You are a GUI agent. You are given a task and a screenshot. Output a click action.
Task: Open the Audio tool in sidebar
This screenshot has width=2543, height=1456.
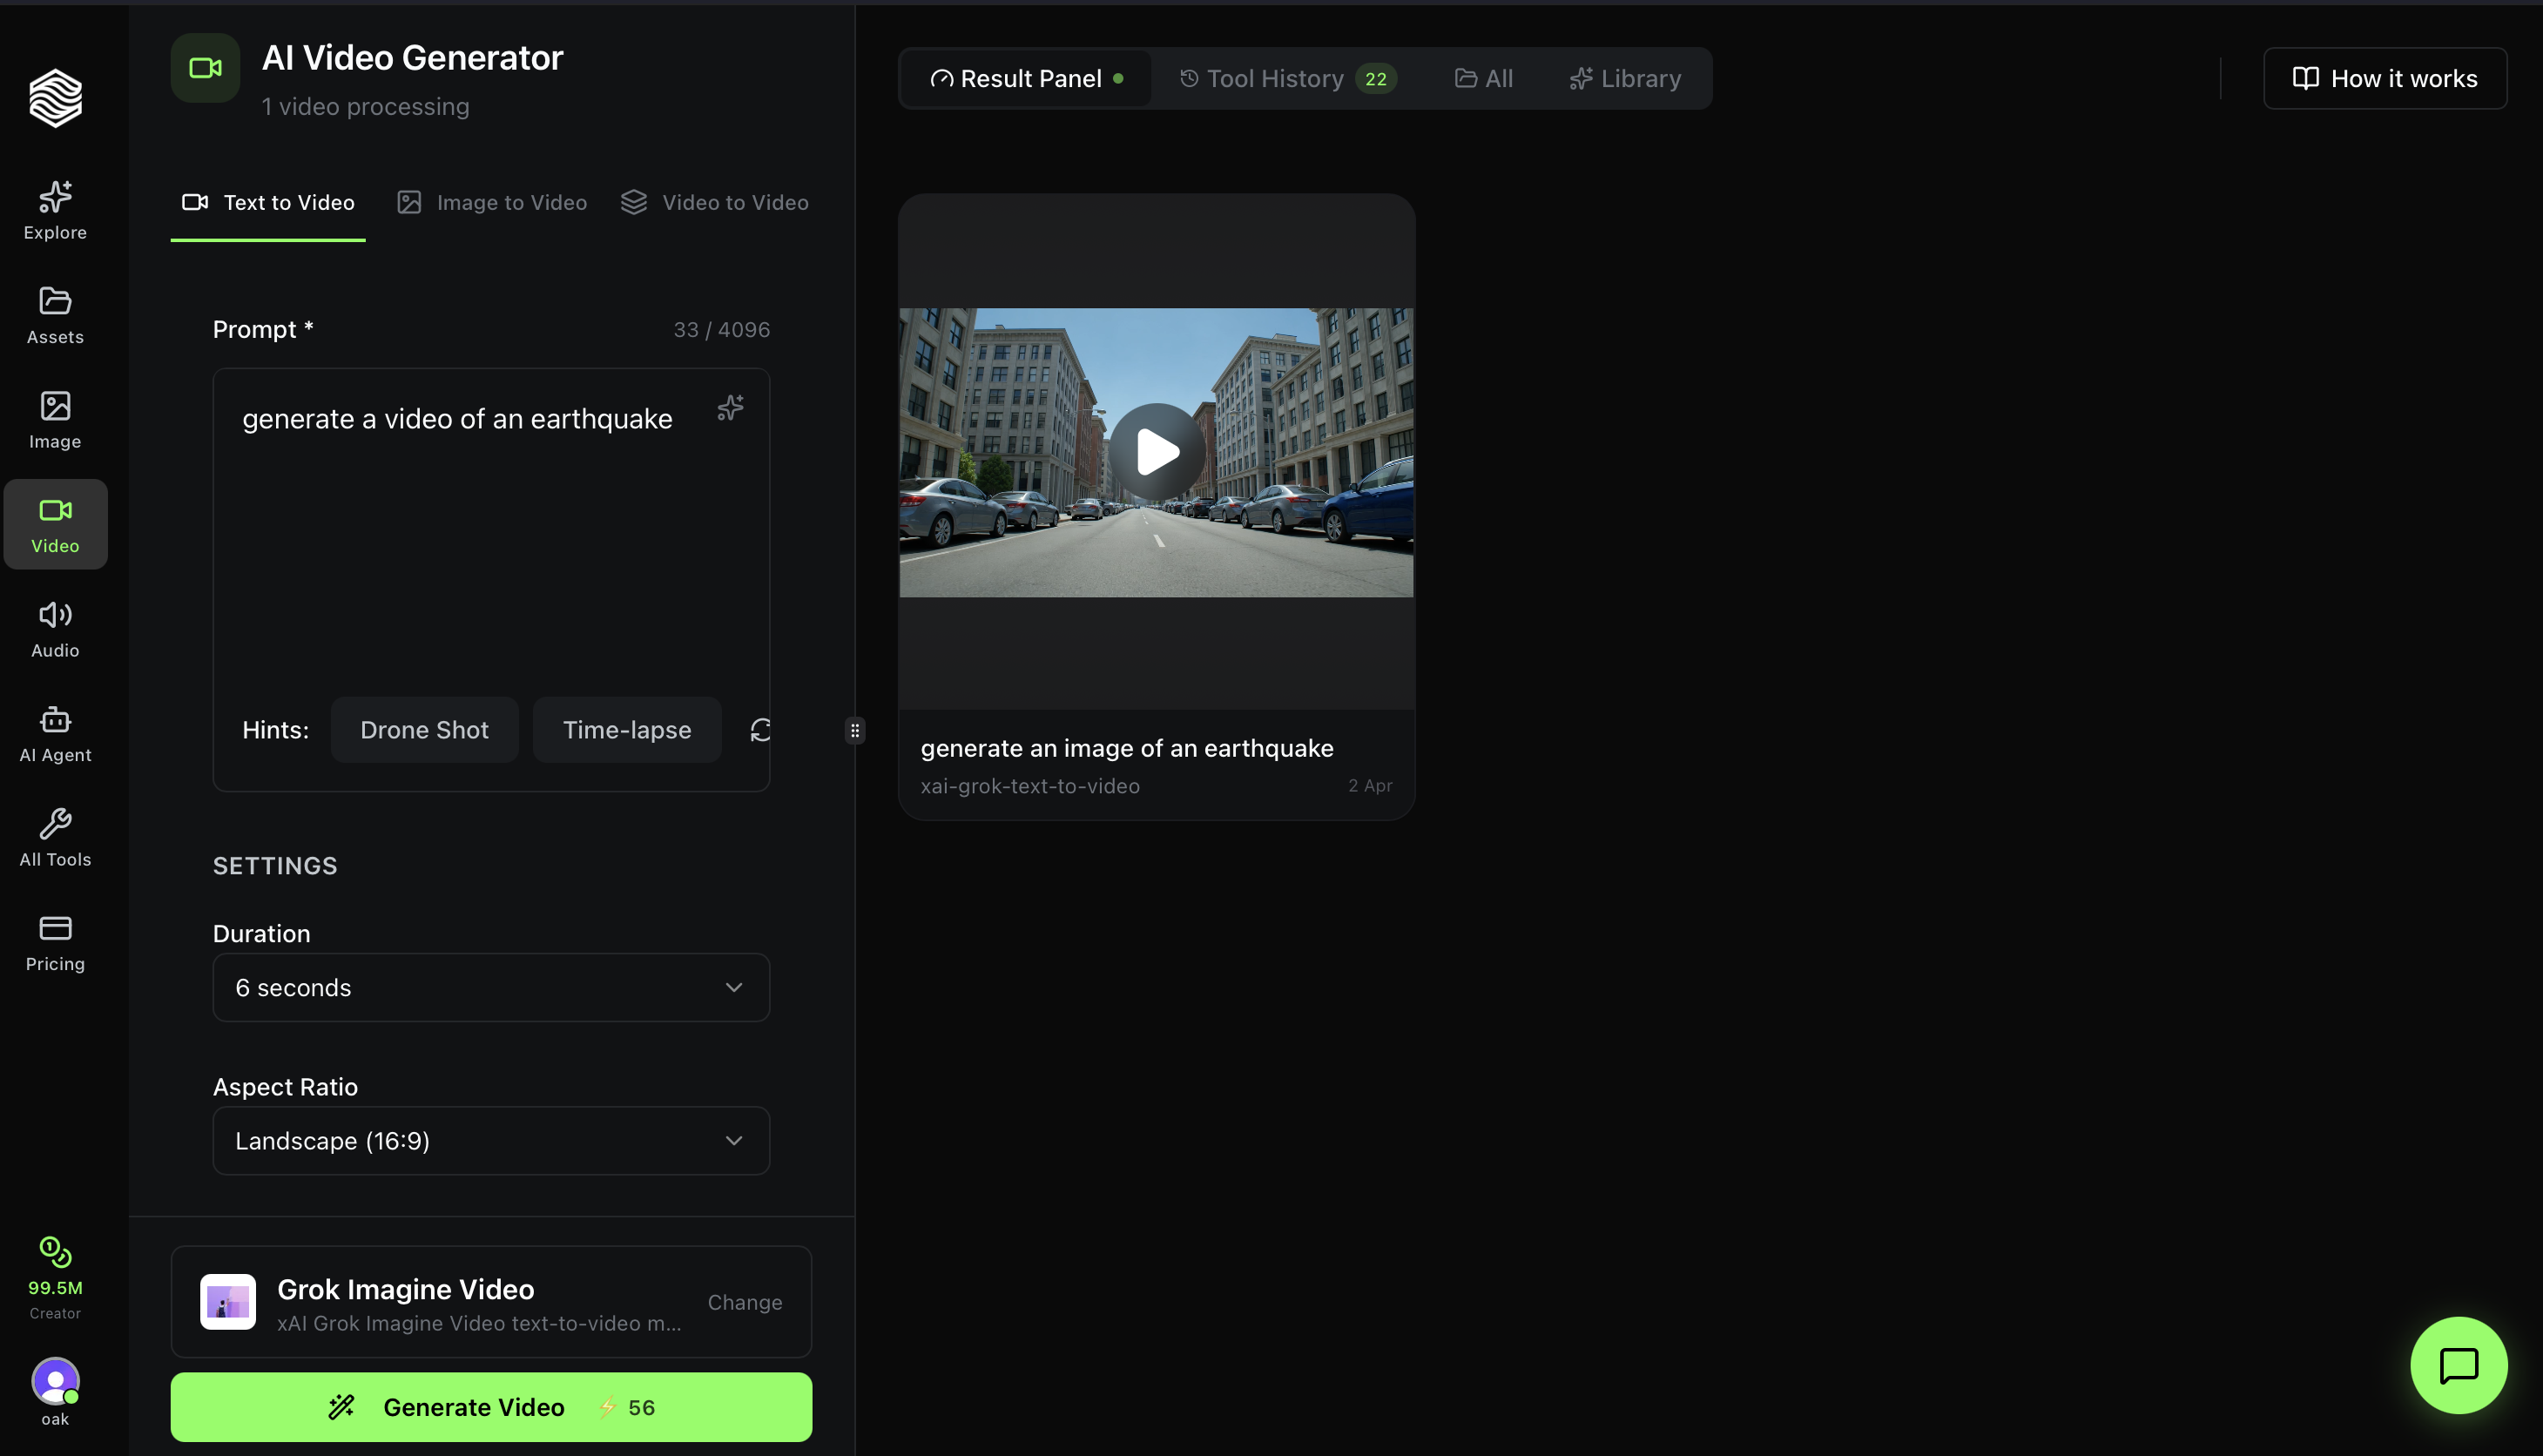coord(55,628)
